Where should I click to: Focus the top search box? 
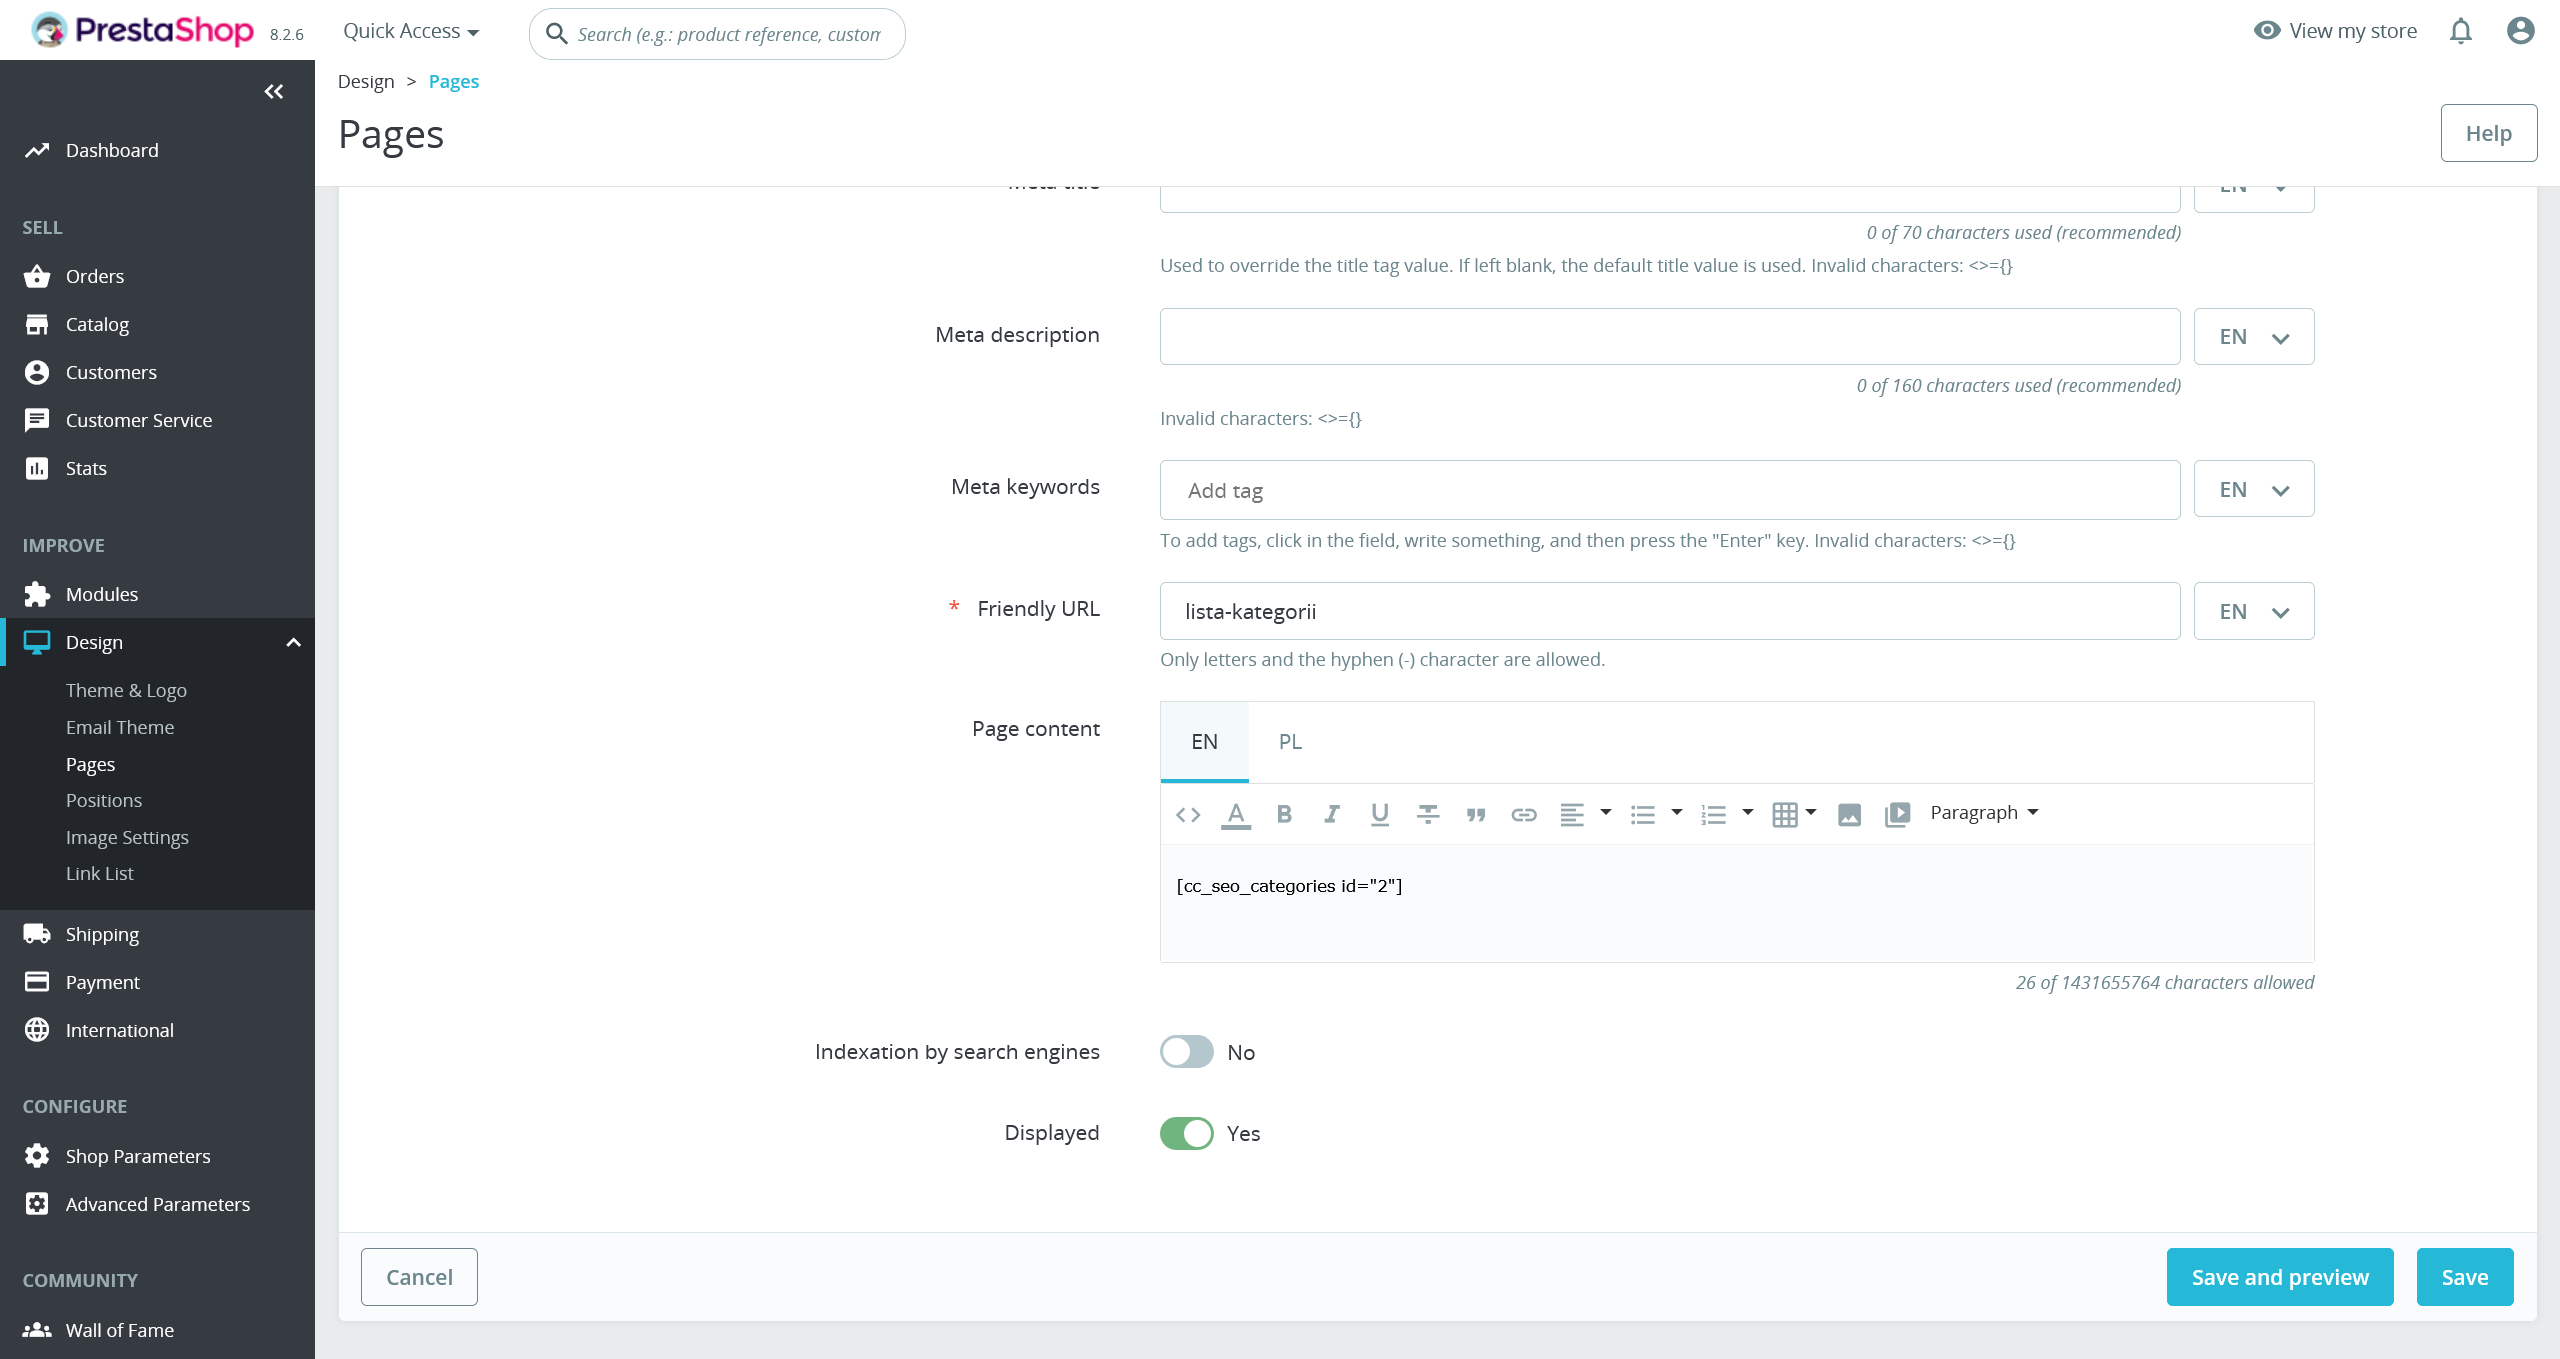point(717,34)
